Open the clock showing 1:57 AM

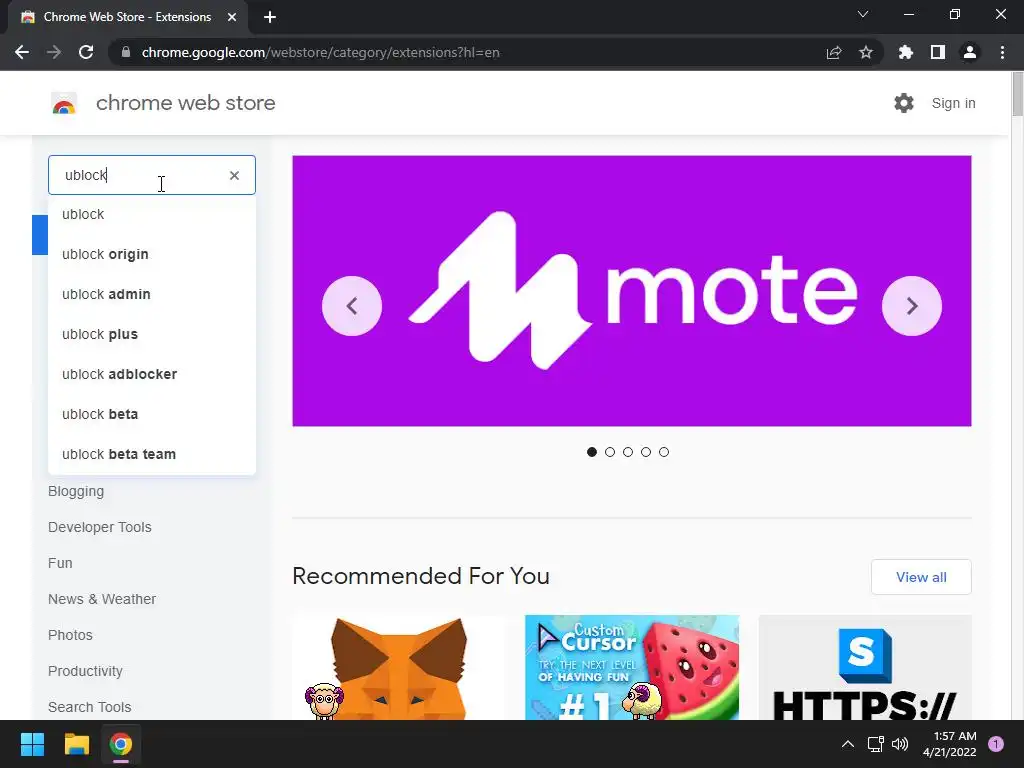click(949, 744)
